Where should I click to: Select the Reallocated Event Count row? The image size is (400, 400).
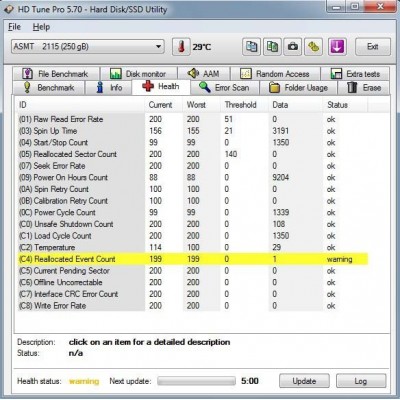[193, 259]
